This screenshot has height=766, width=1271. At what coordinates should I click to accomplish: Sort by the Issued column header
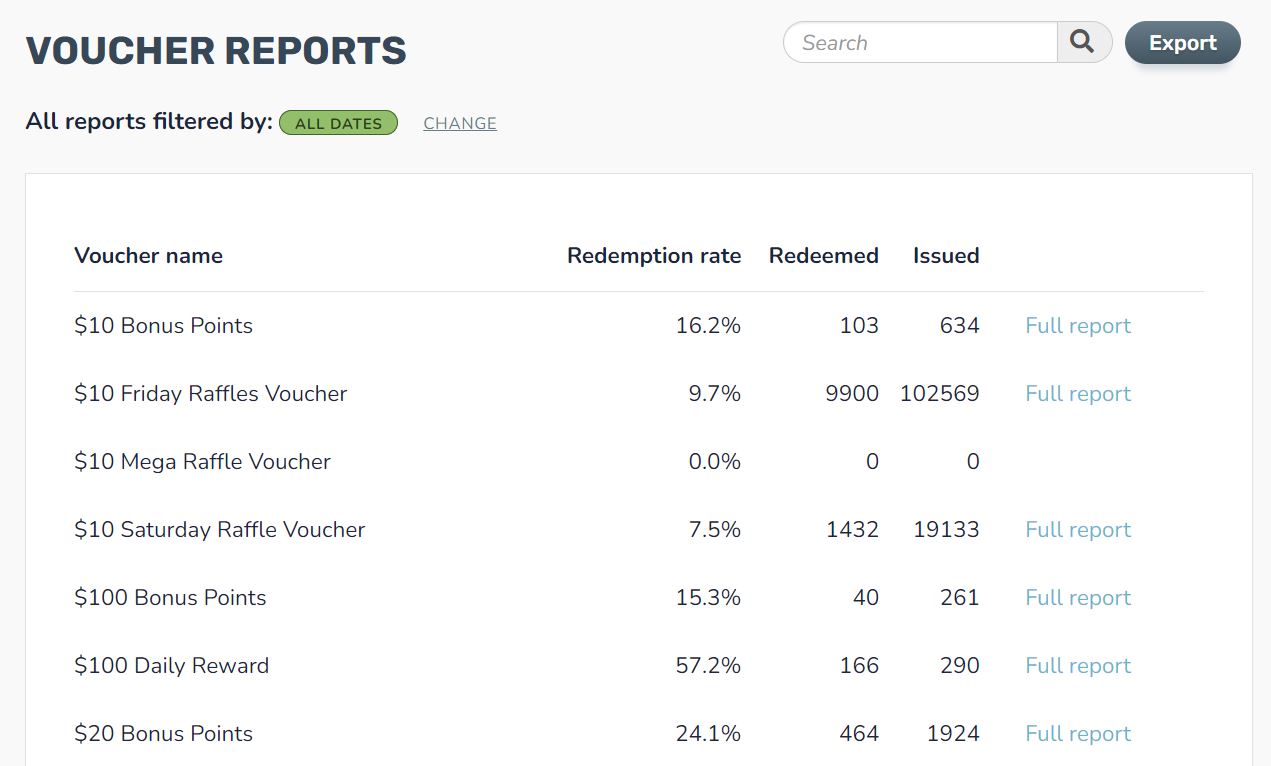(945, 255)
